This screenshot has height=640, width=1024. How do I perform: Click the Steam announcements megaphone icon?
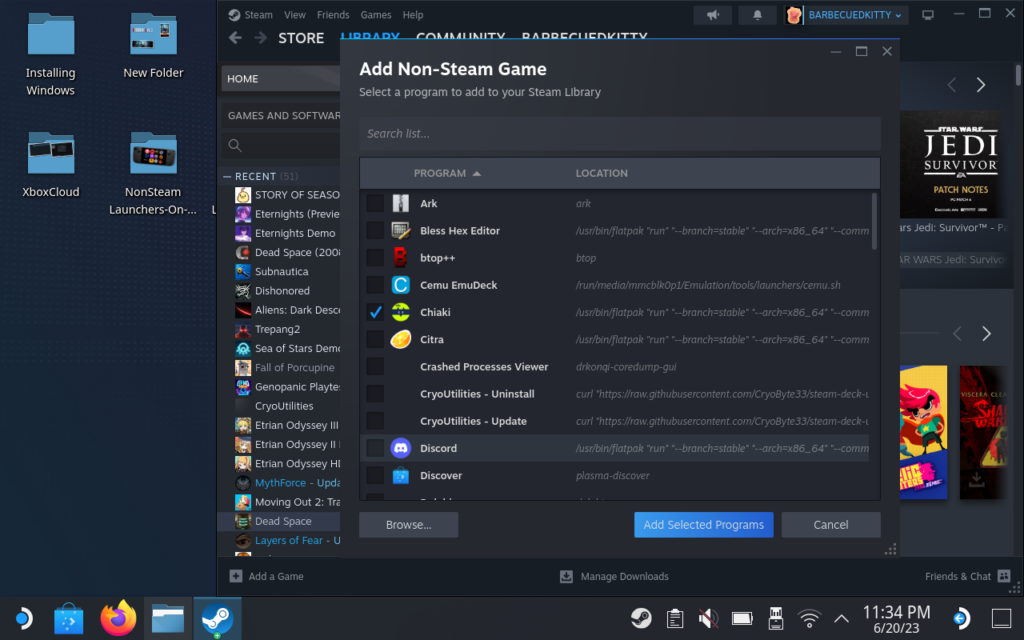click(713, 15)
